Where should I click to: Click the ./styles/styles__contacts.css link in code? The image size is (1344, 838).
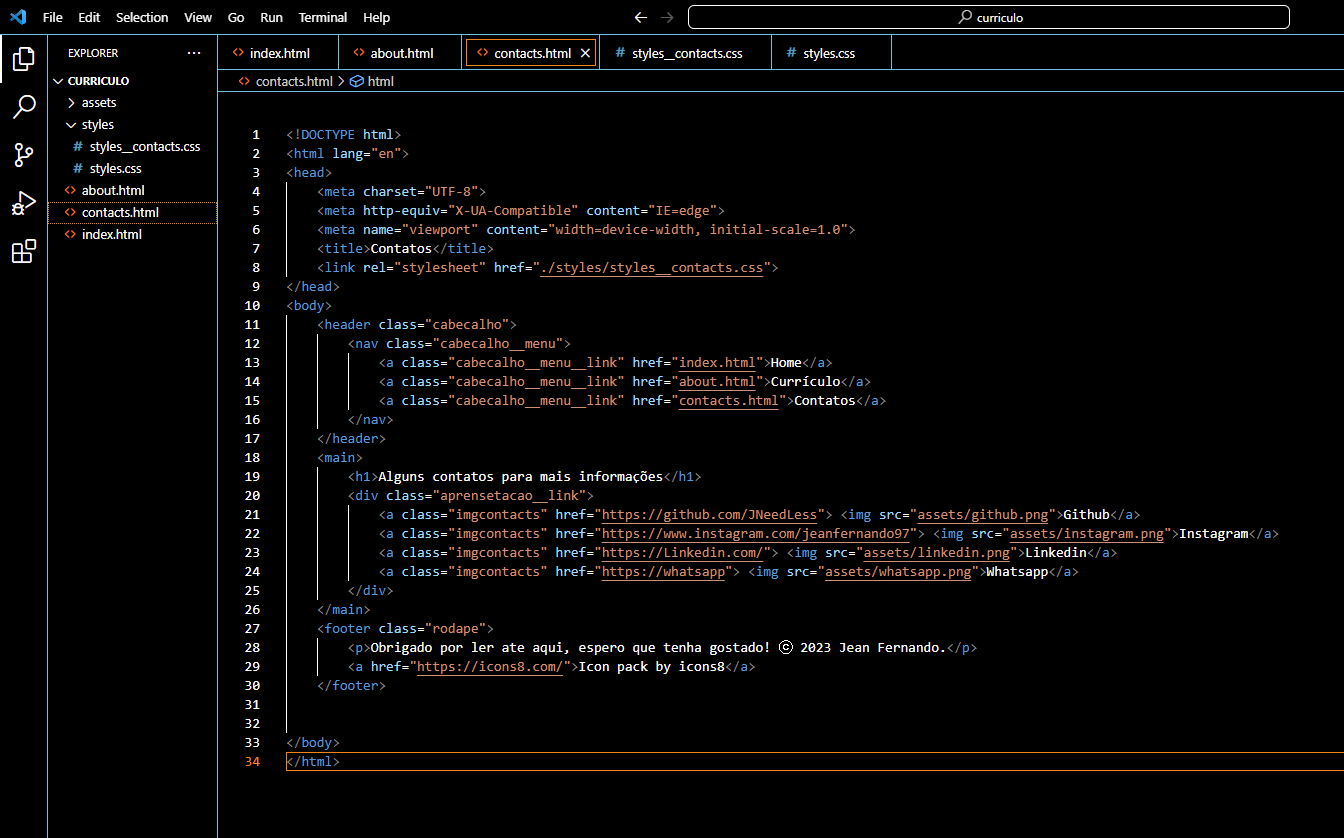pos(651,268)
